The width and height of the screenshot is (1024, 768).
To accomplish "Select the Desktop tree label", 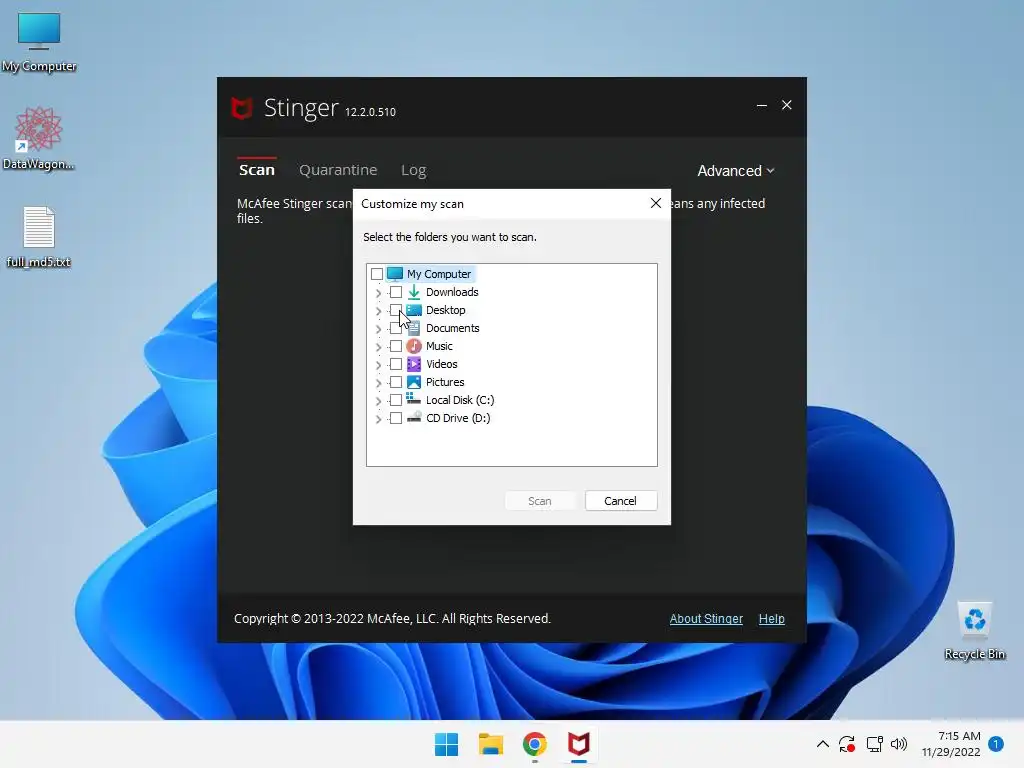I will click(x=445, y=310).
